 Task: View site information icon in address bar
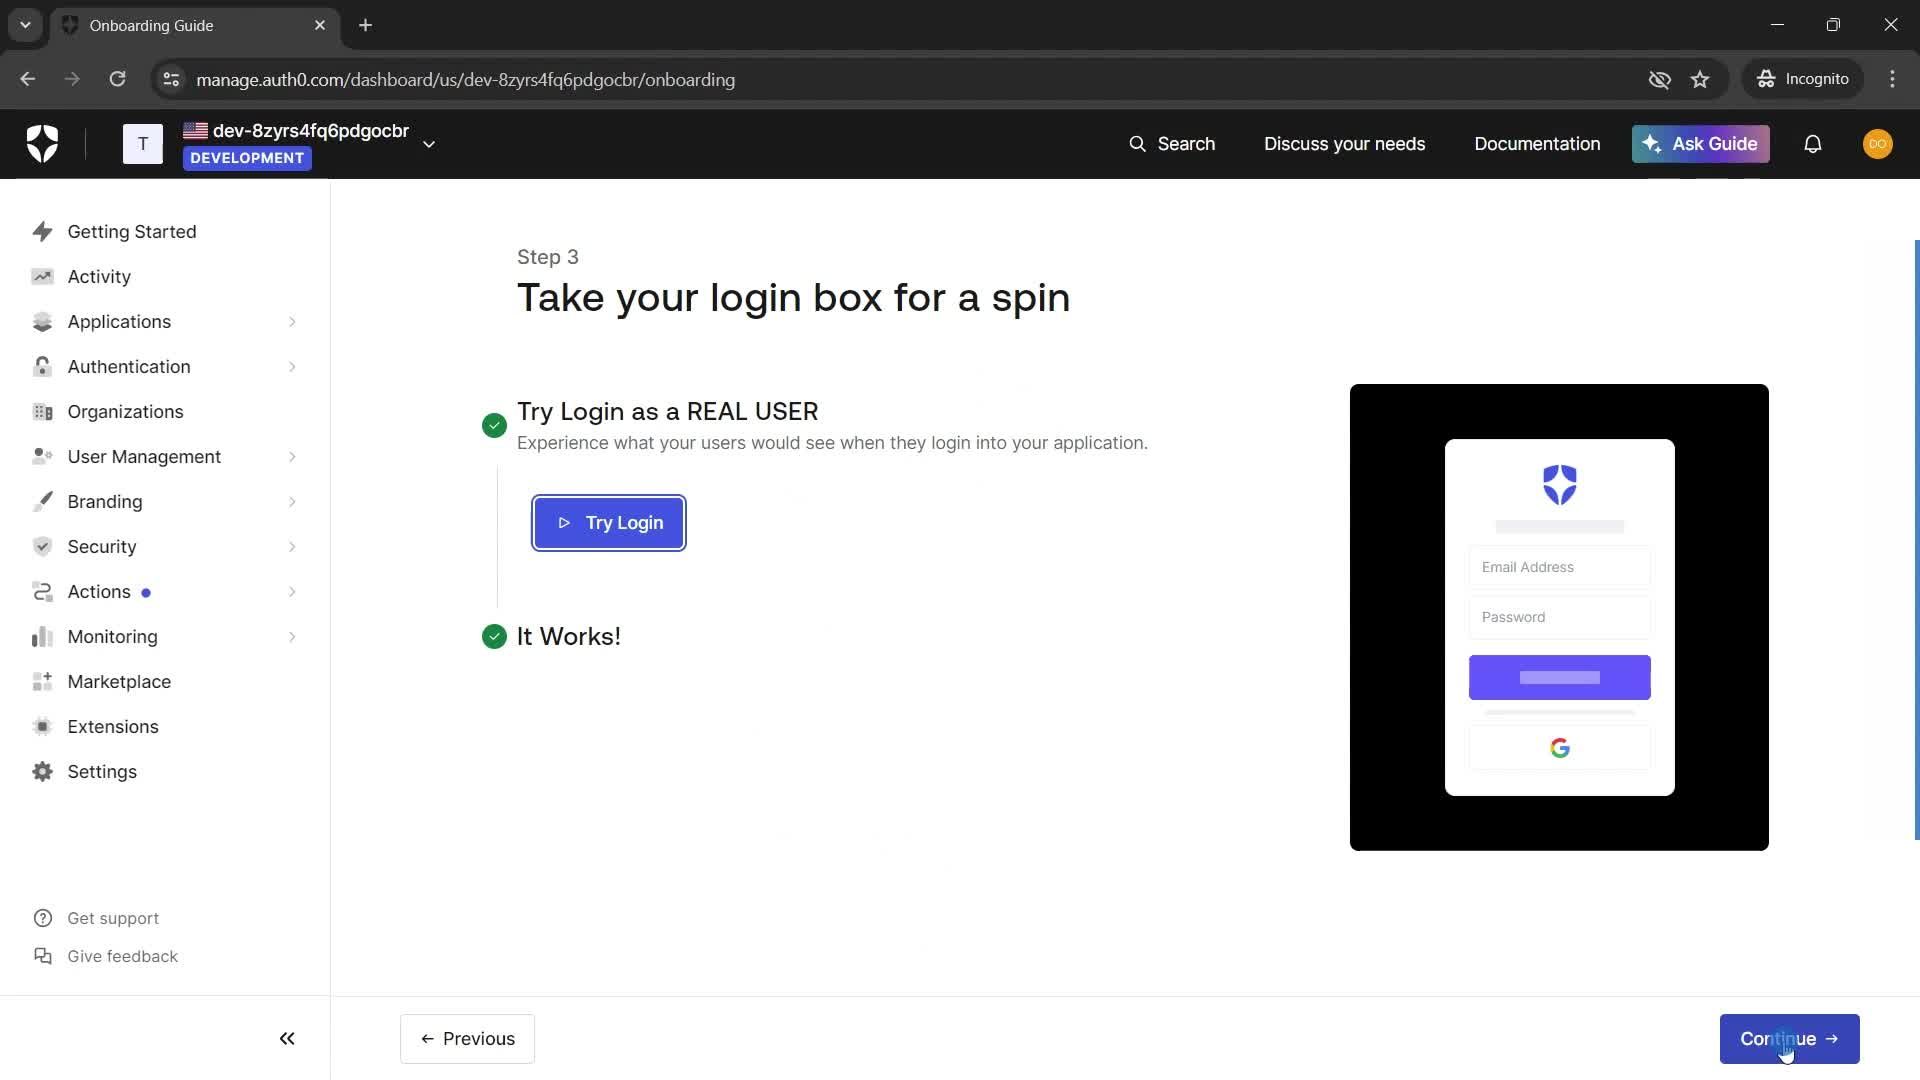171,79
